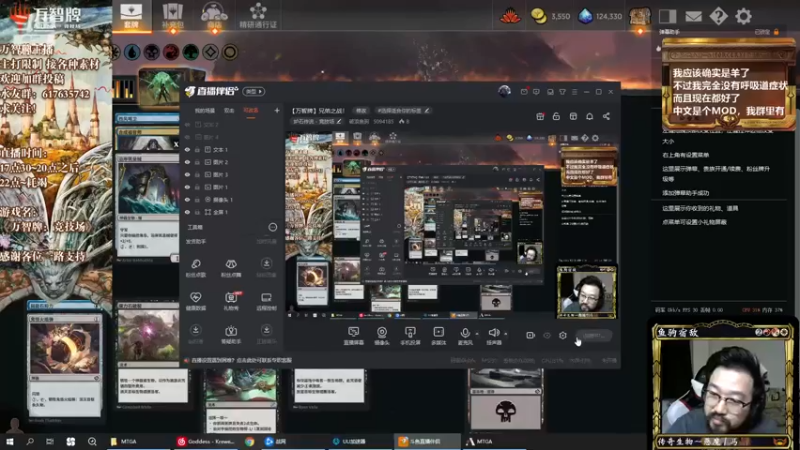Filter decks by green mana
Screen dimensions: 800x450
(191, 52)
